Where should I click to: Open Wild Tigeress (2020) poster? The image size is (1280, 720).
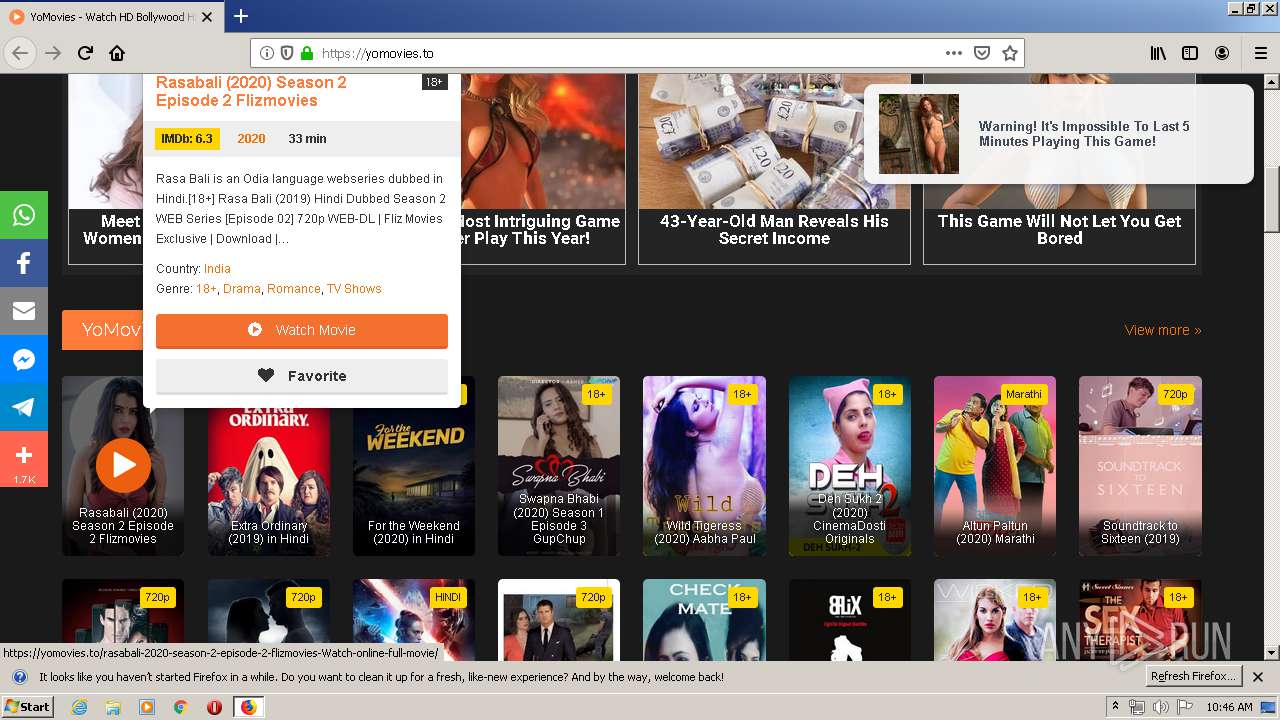coord(704,466)
